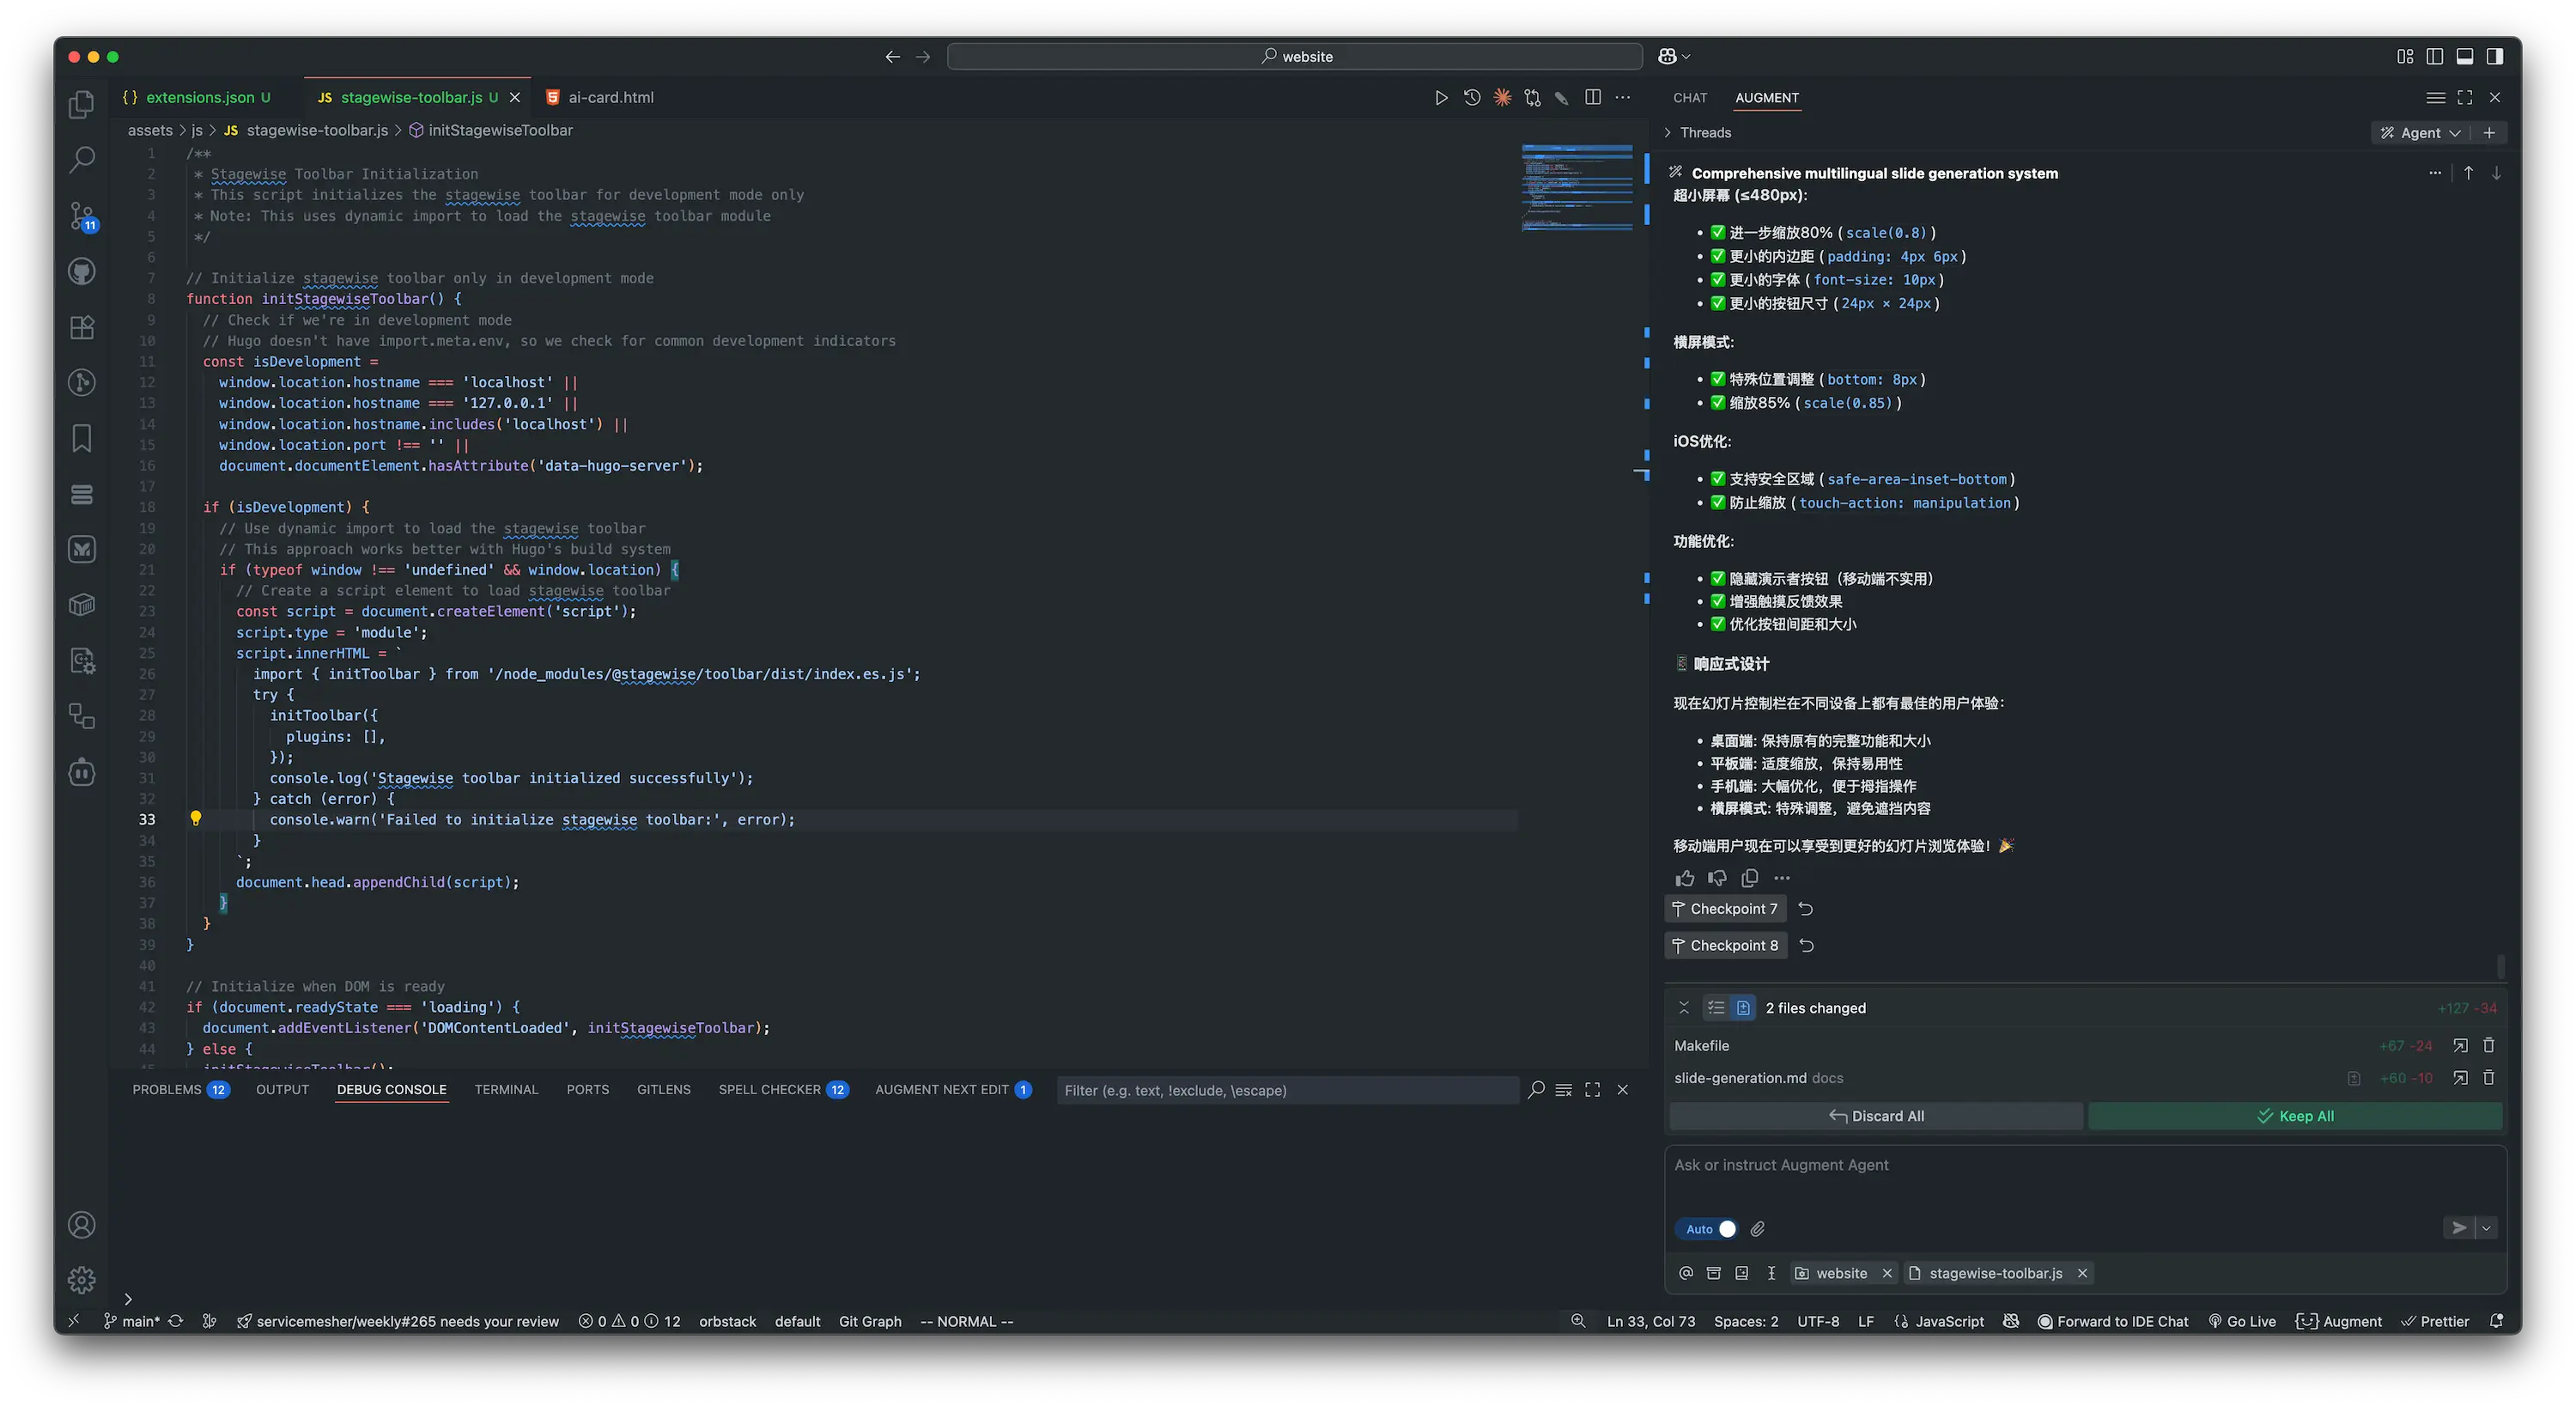Open the TERMINAL panel tab
This screenshot has width=2576, height=1406.
[x=506, y=1090]
